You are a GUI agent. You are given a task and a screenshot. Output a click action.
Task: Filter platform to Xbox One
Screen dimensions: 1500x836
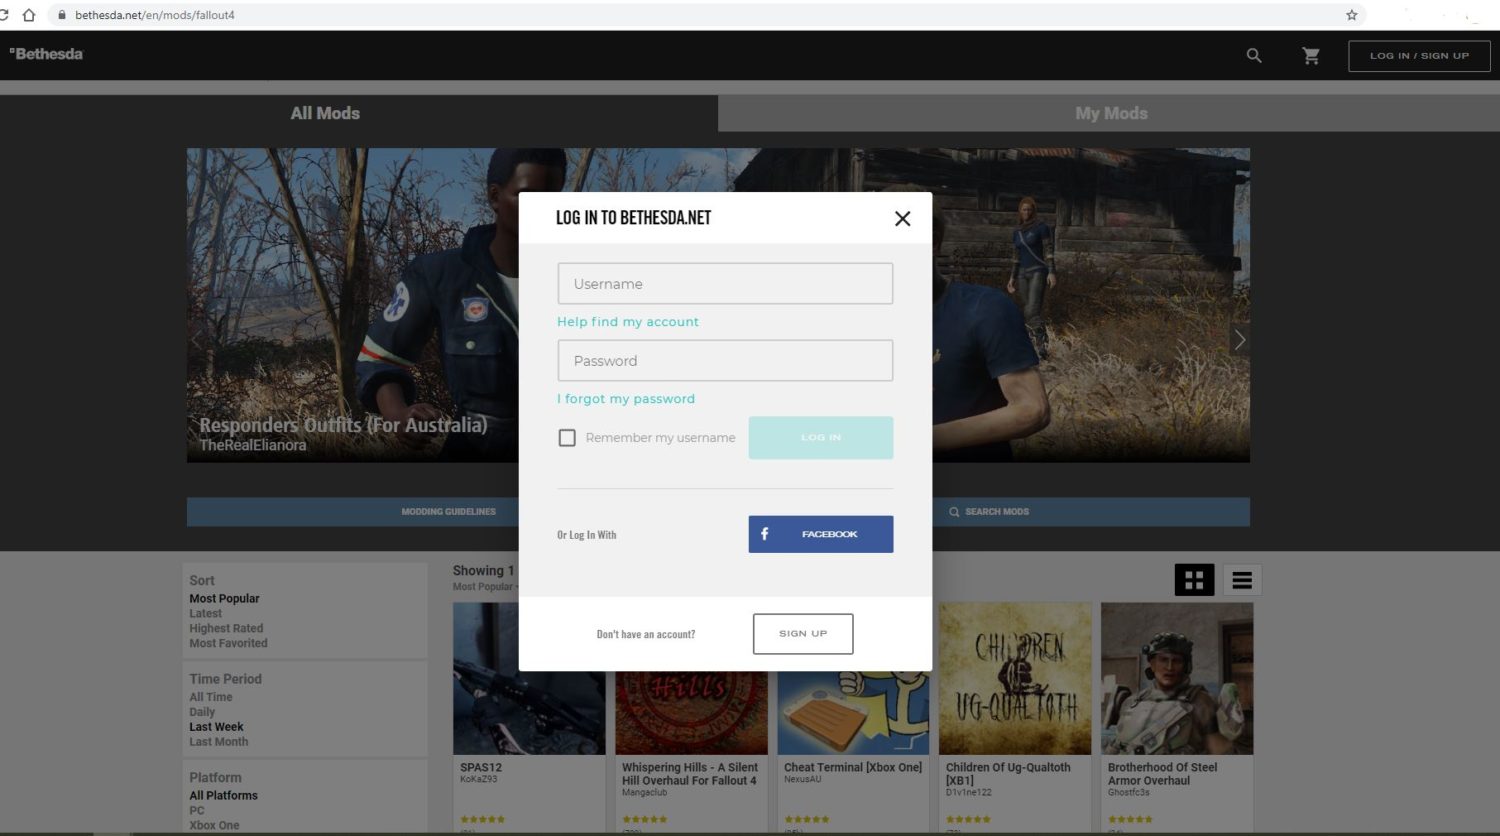click(214, 826)
